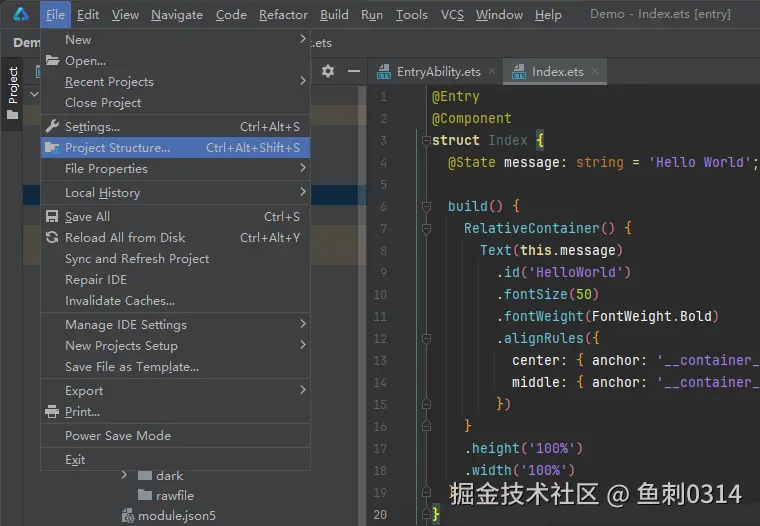Open the Build menu

pos(334,15)
